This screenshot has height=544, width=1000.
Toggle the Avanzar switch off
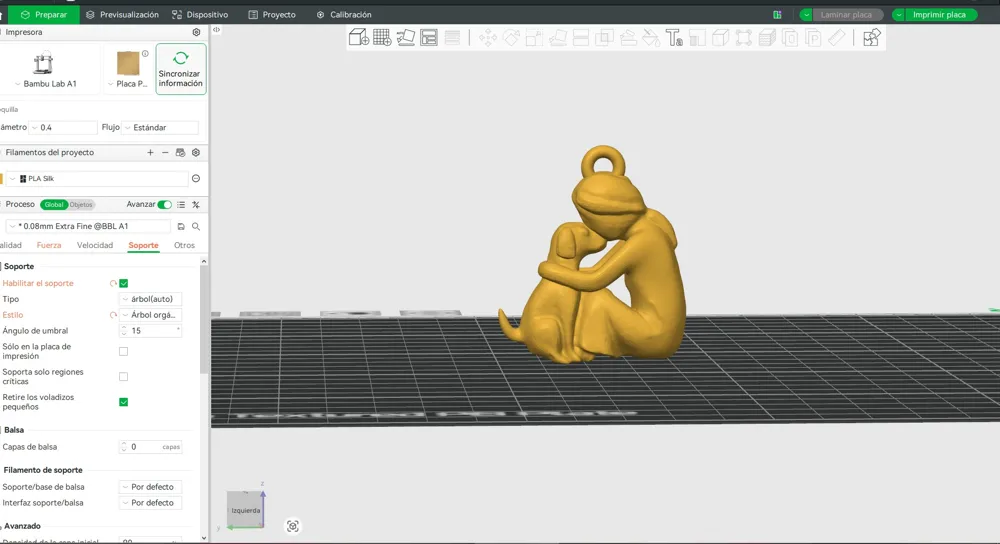pos(165,205)
